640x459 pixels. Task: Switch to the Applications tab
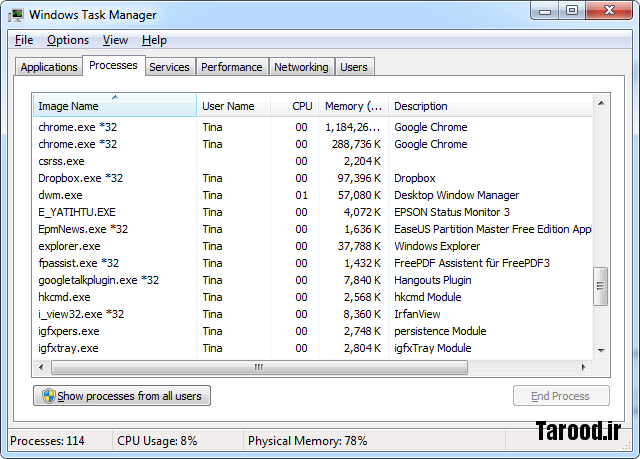[49, 67]
